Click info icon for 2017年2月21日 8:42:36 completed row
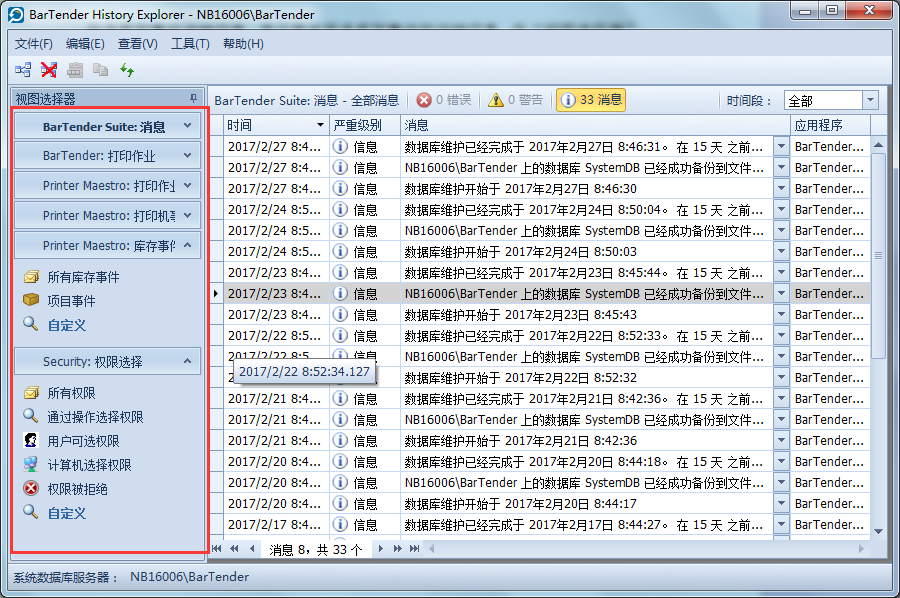 tap(340, 398)
